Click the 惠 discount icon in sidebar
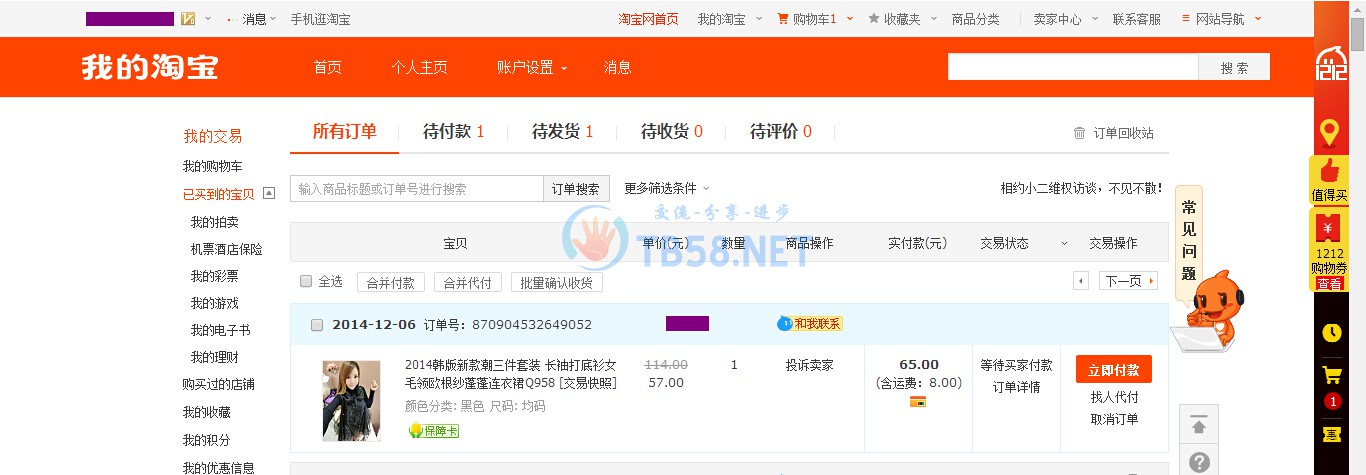 (x=1331, y=434)
